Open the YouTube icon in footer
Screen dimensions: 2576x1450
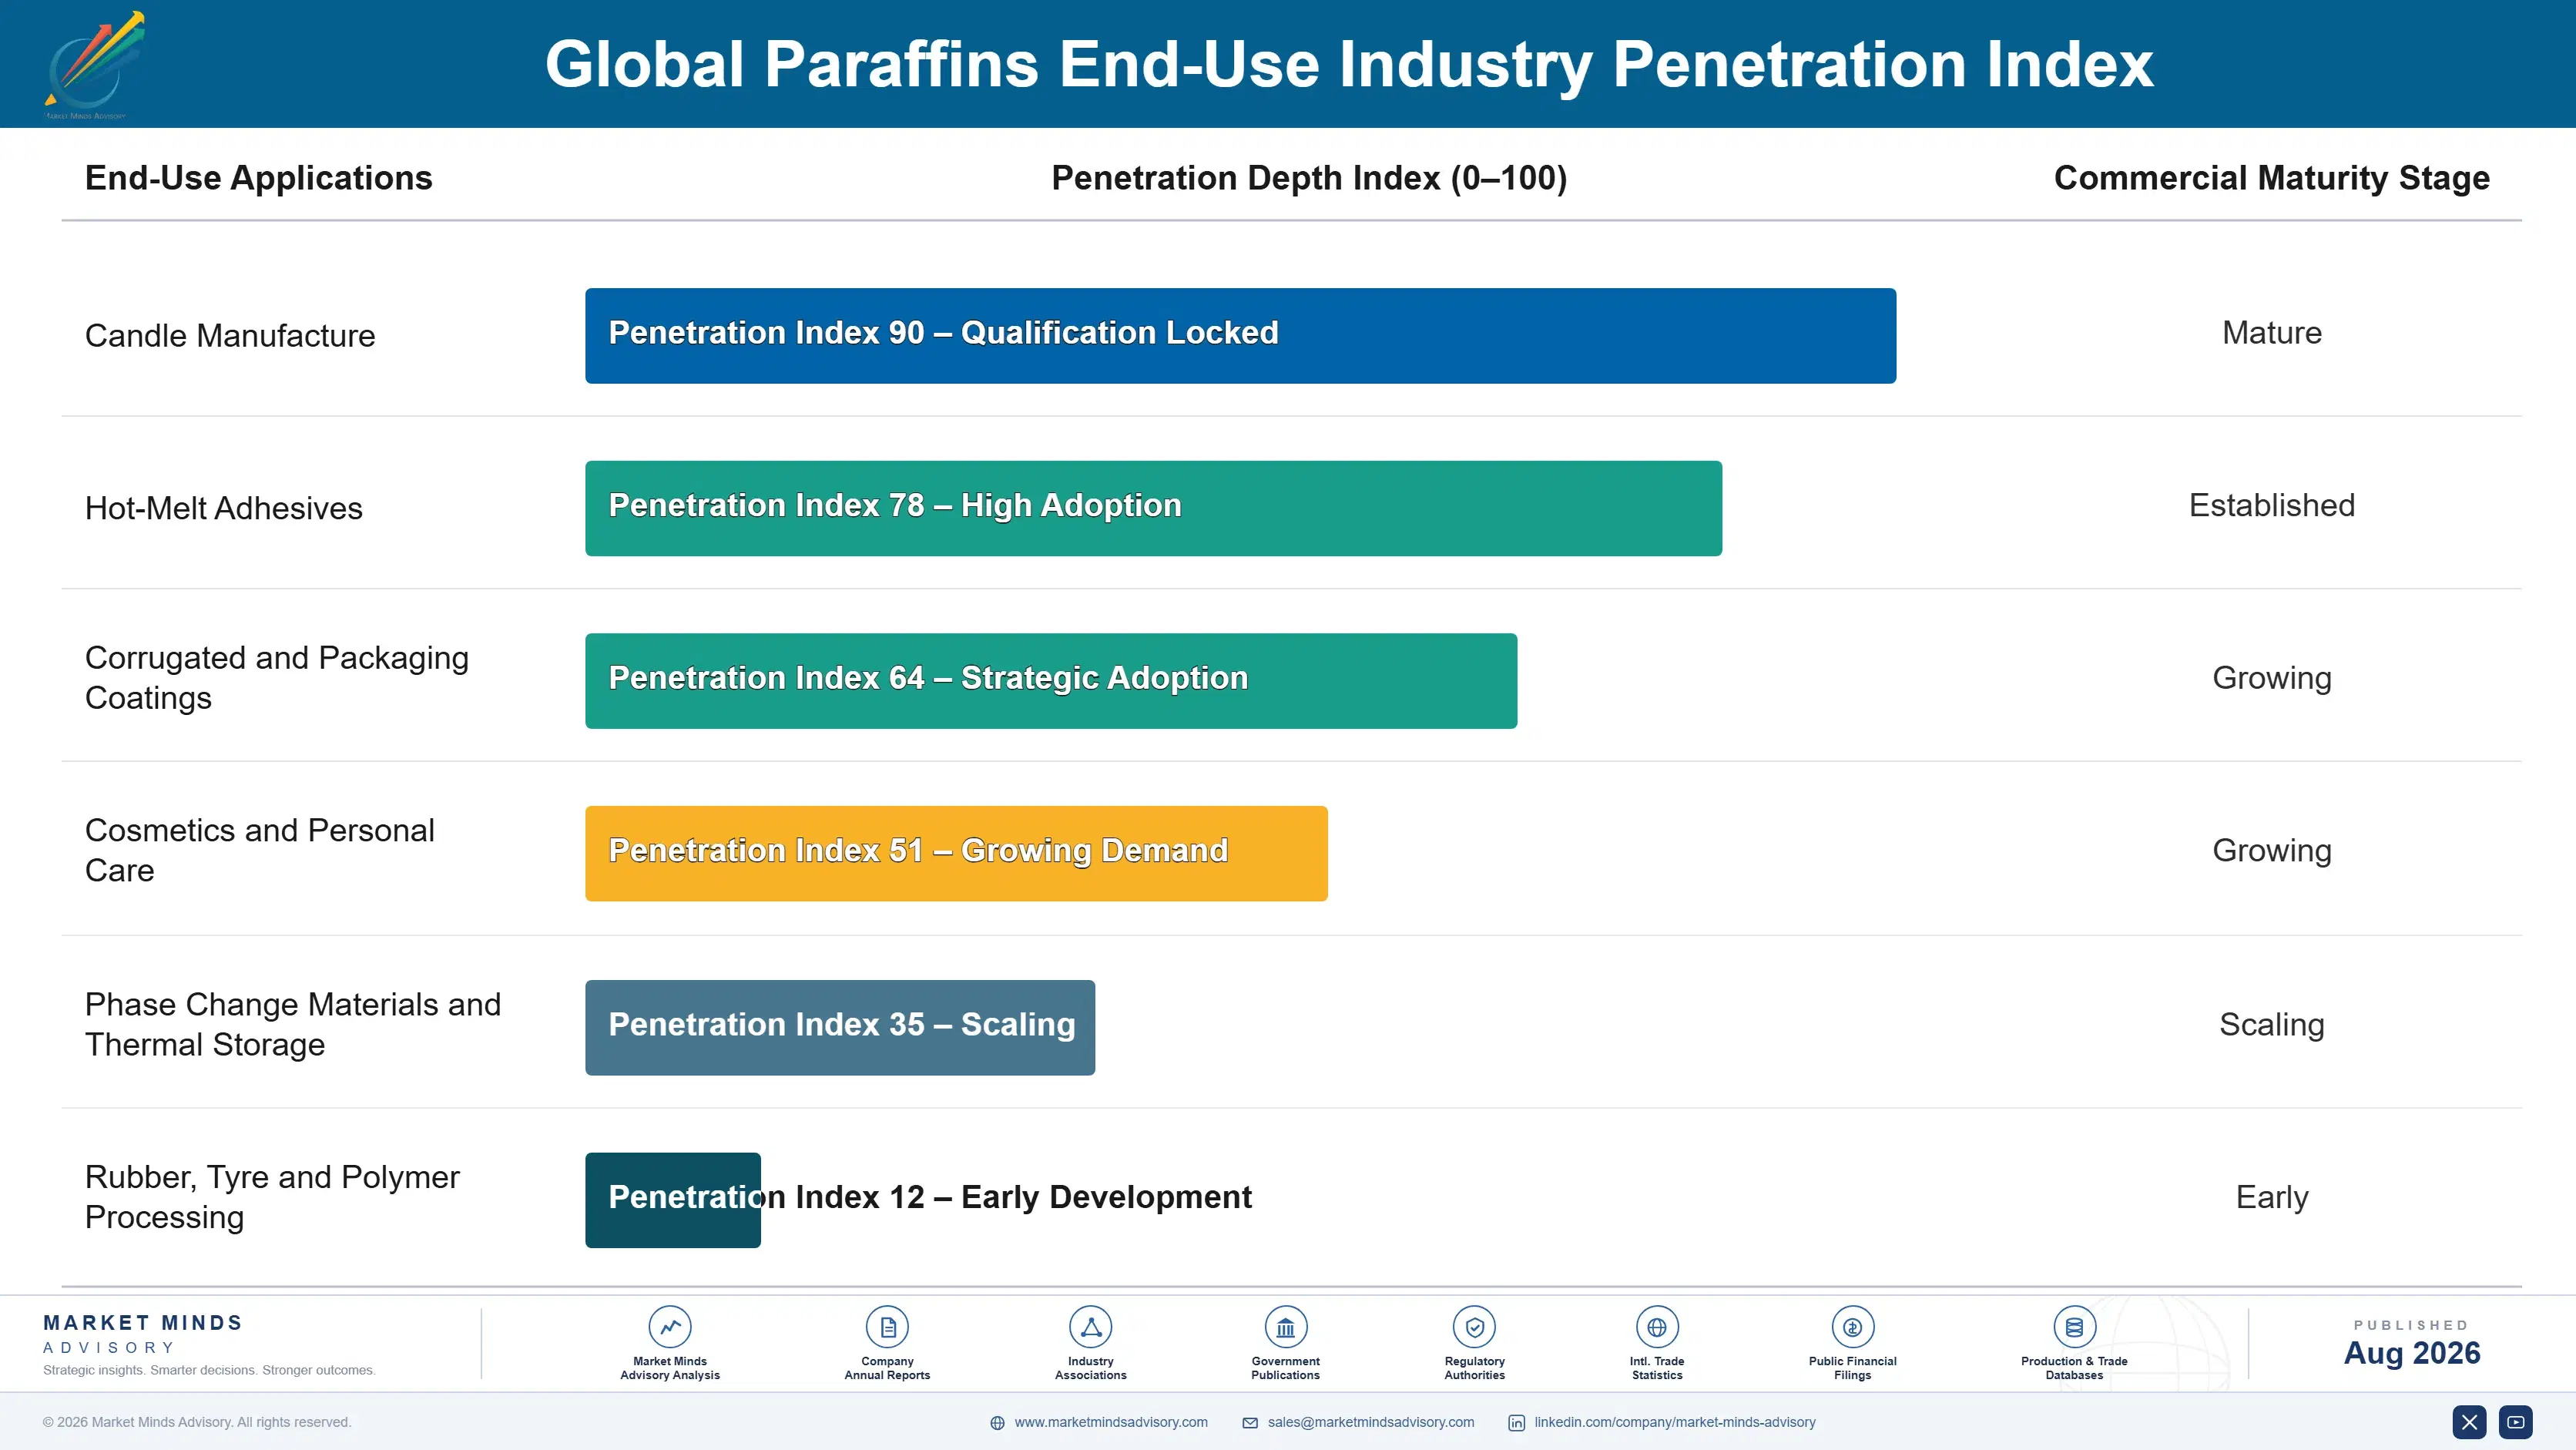coord(2516,1422)
